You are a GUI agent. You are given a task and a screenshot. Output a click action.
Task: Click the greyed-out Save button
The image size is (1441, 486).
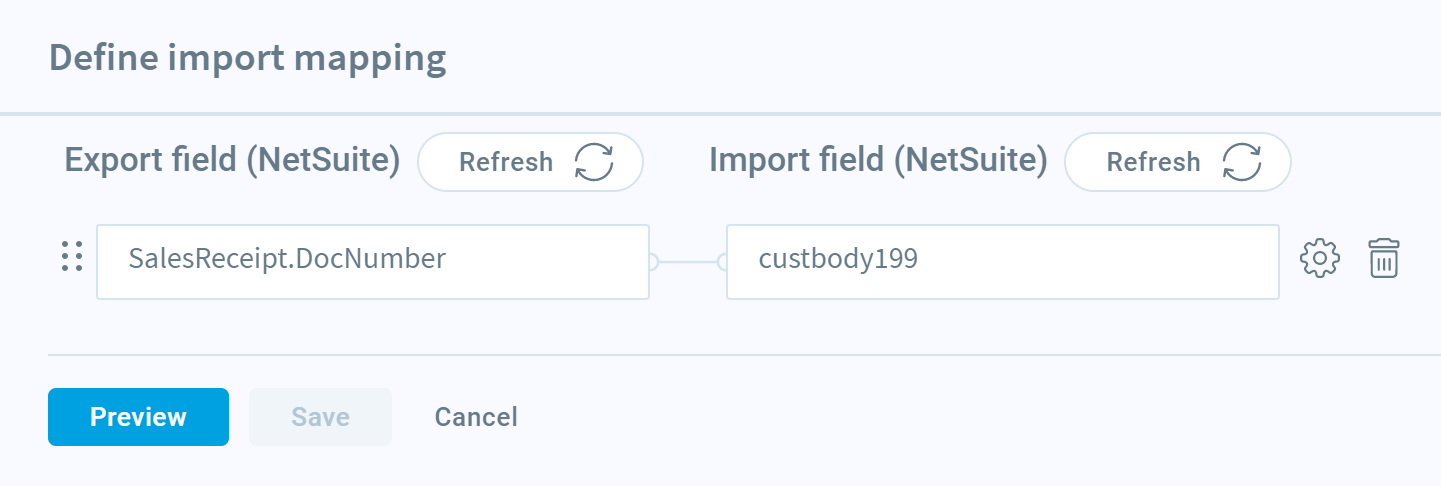pos(320,417)
